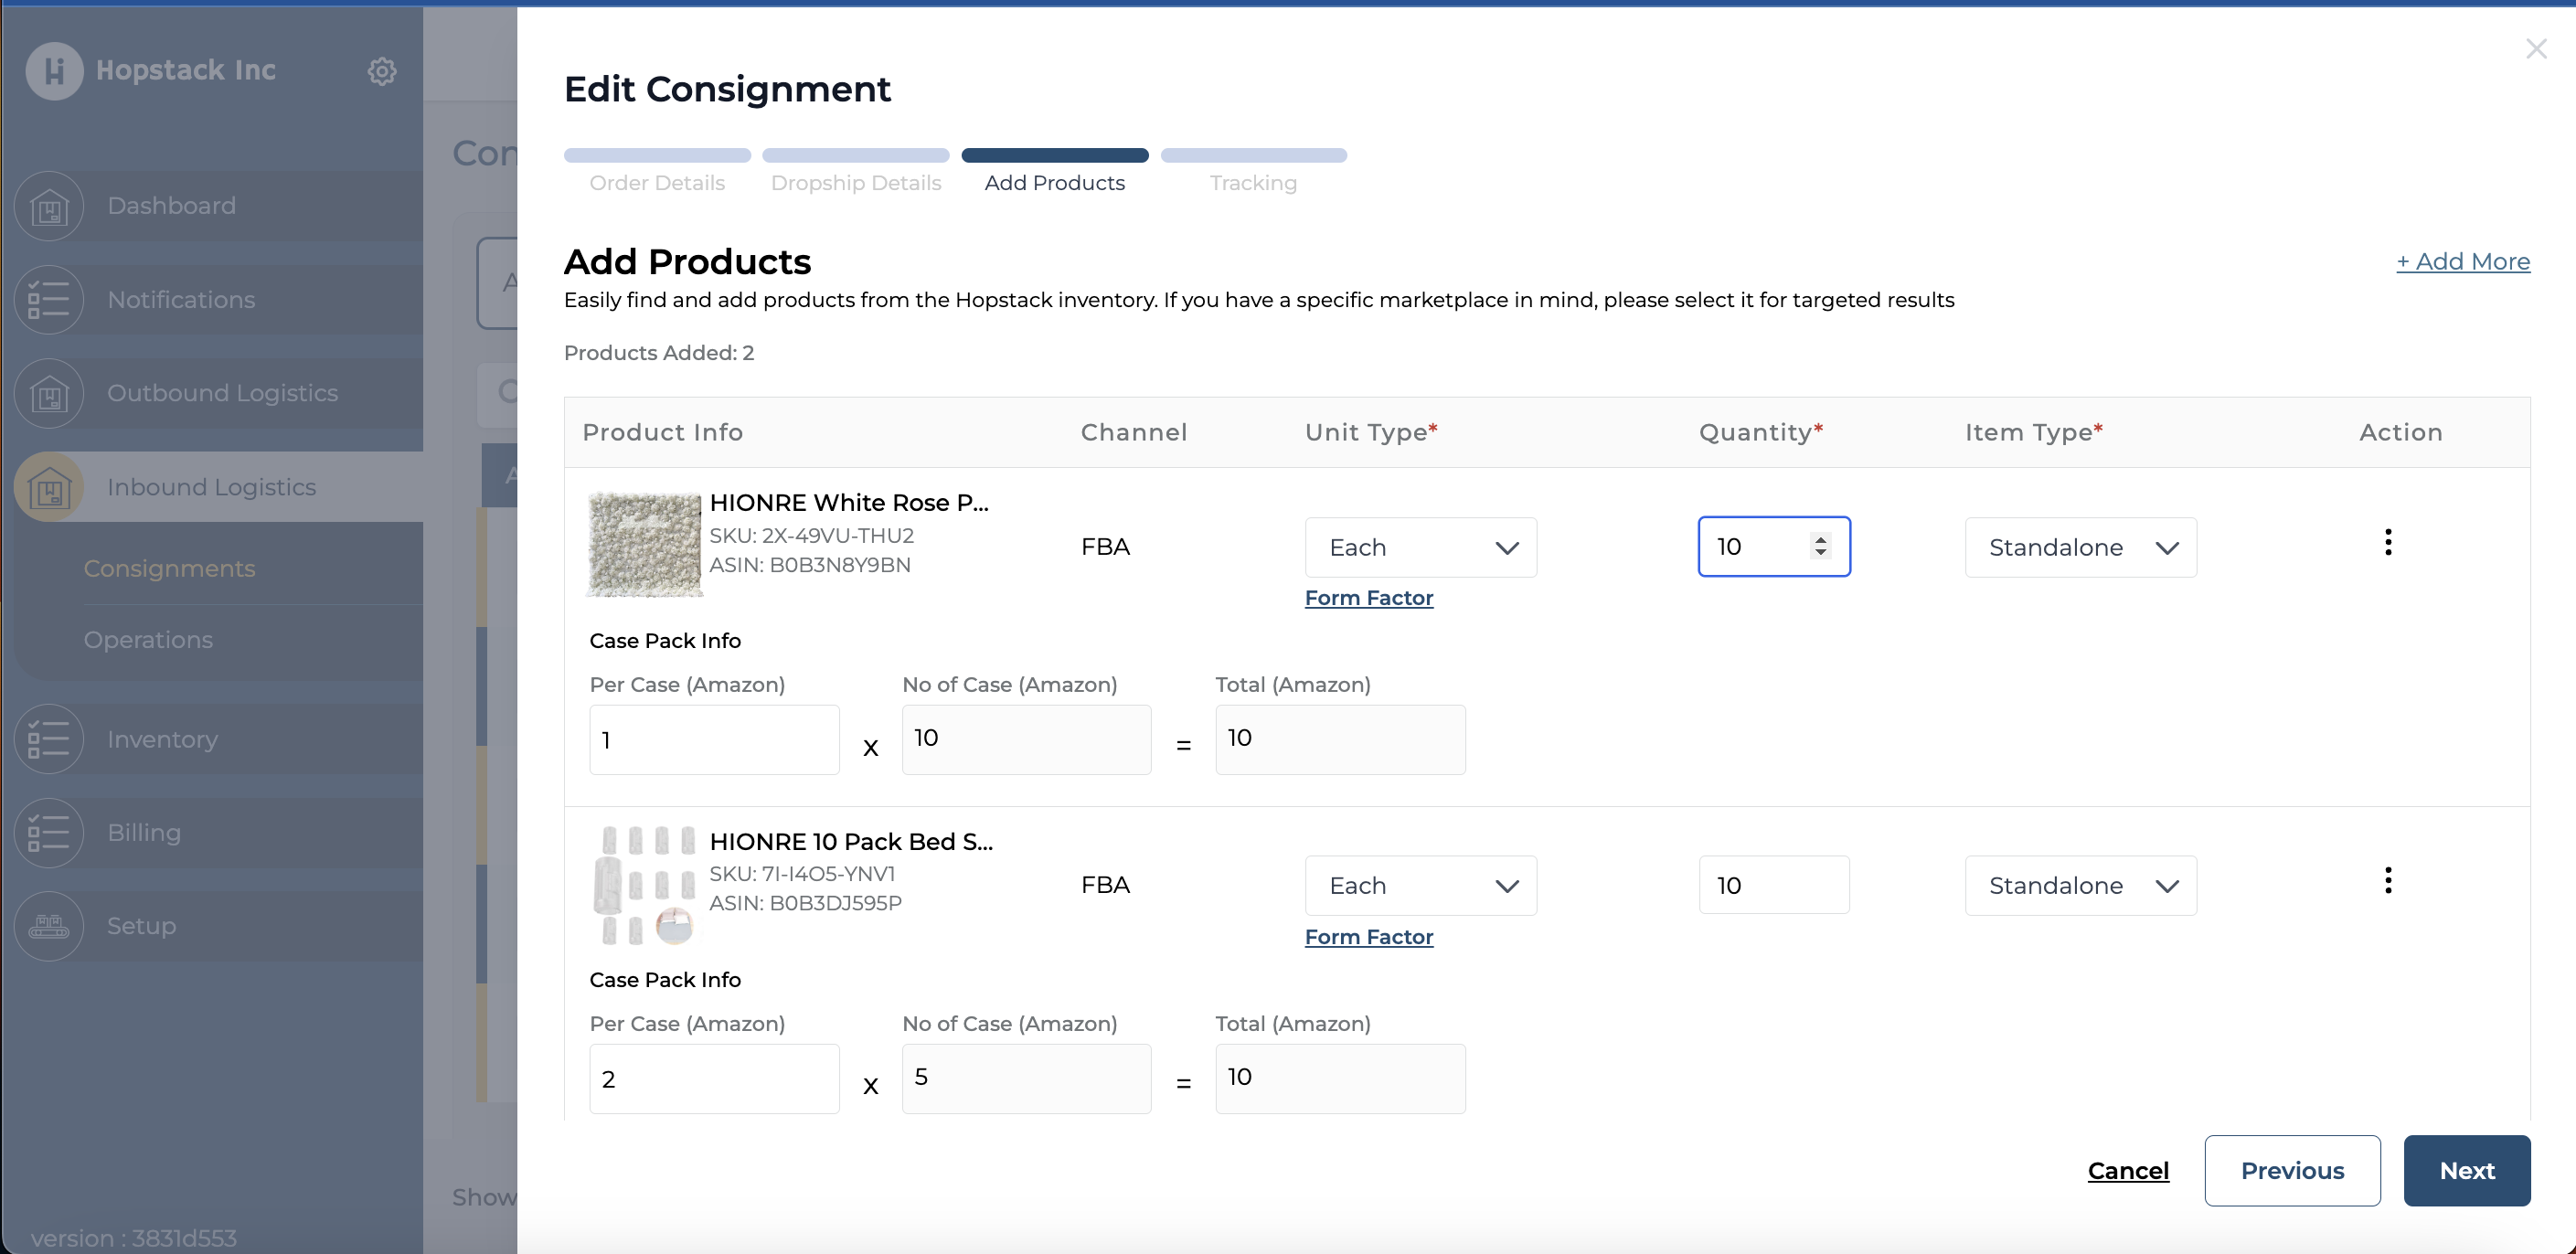This screenshot has width=2576, height=1254.
Task: Click the Setup sidebar icon
Action: pyautogui.click(x=49, y=926)
